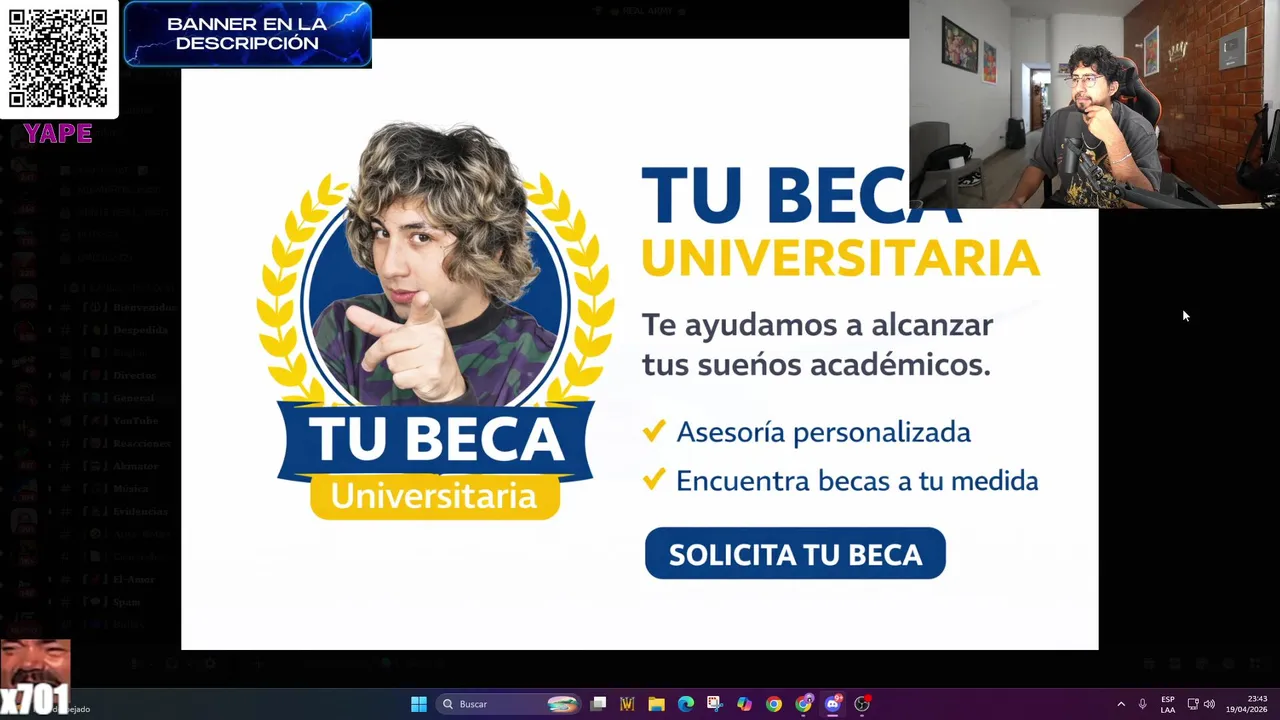Open Microsoft Edge from the taskbar

pyautogui.click(x=686, y=704)
